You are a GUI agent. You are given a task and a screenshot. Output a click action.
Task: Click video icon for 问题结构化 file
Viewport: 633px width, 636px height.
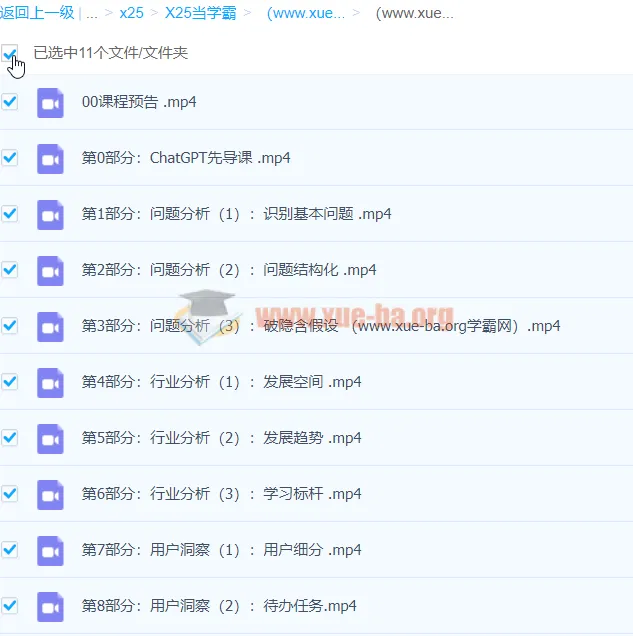pos(50,270)
